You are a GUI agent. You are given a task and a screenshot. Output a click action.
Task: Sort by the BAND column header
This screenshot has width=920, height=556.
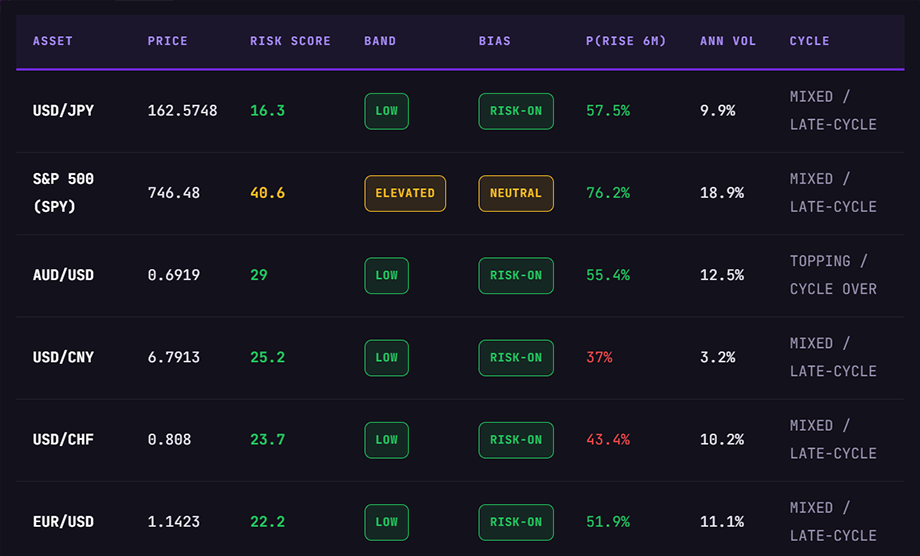coord(380,41)
